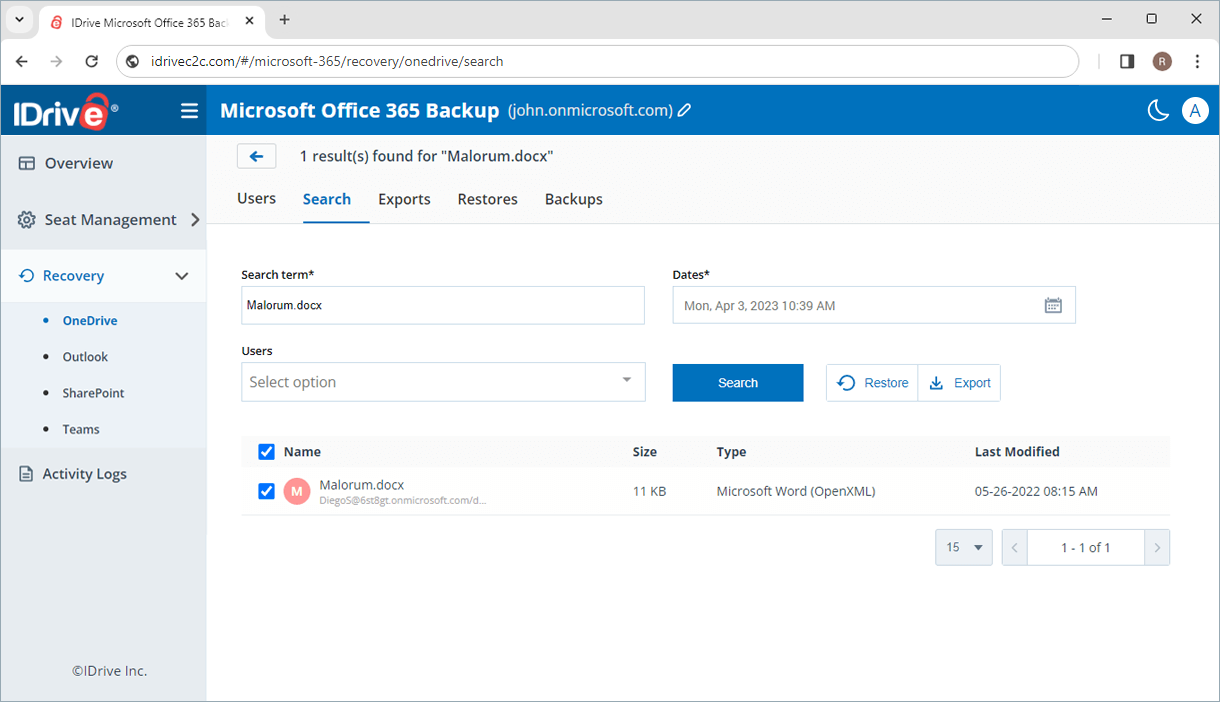
Task: Uncheck the Malorum.docx row checkbox
Action: click(x=266, y=491)
